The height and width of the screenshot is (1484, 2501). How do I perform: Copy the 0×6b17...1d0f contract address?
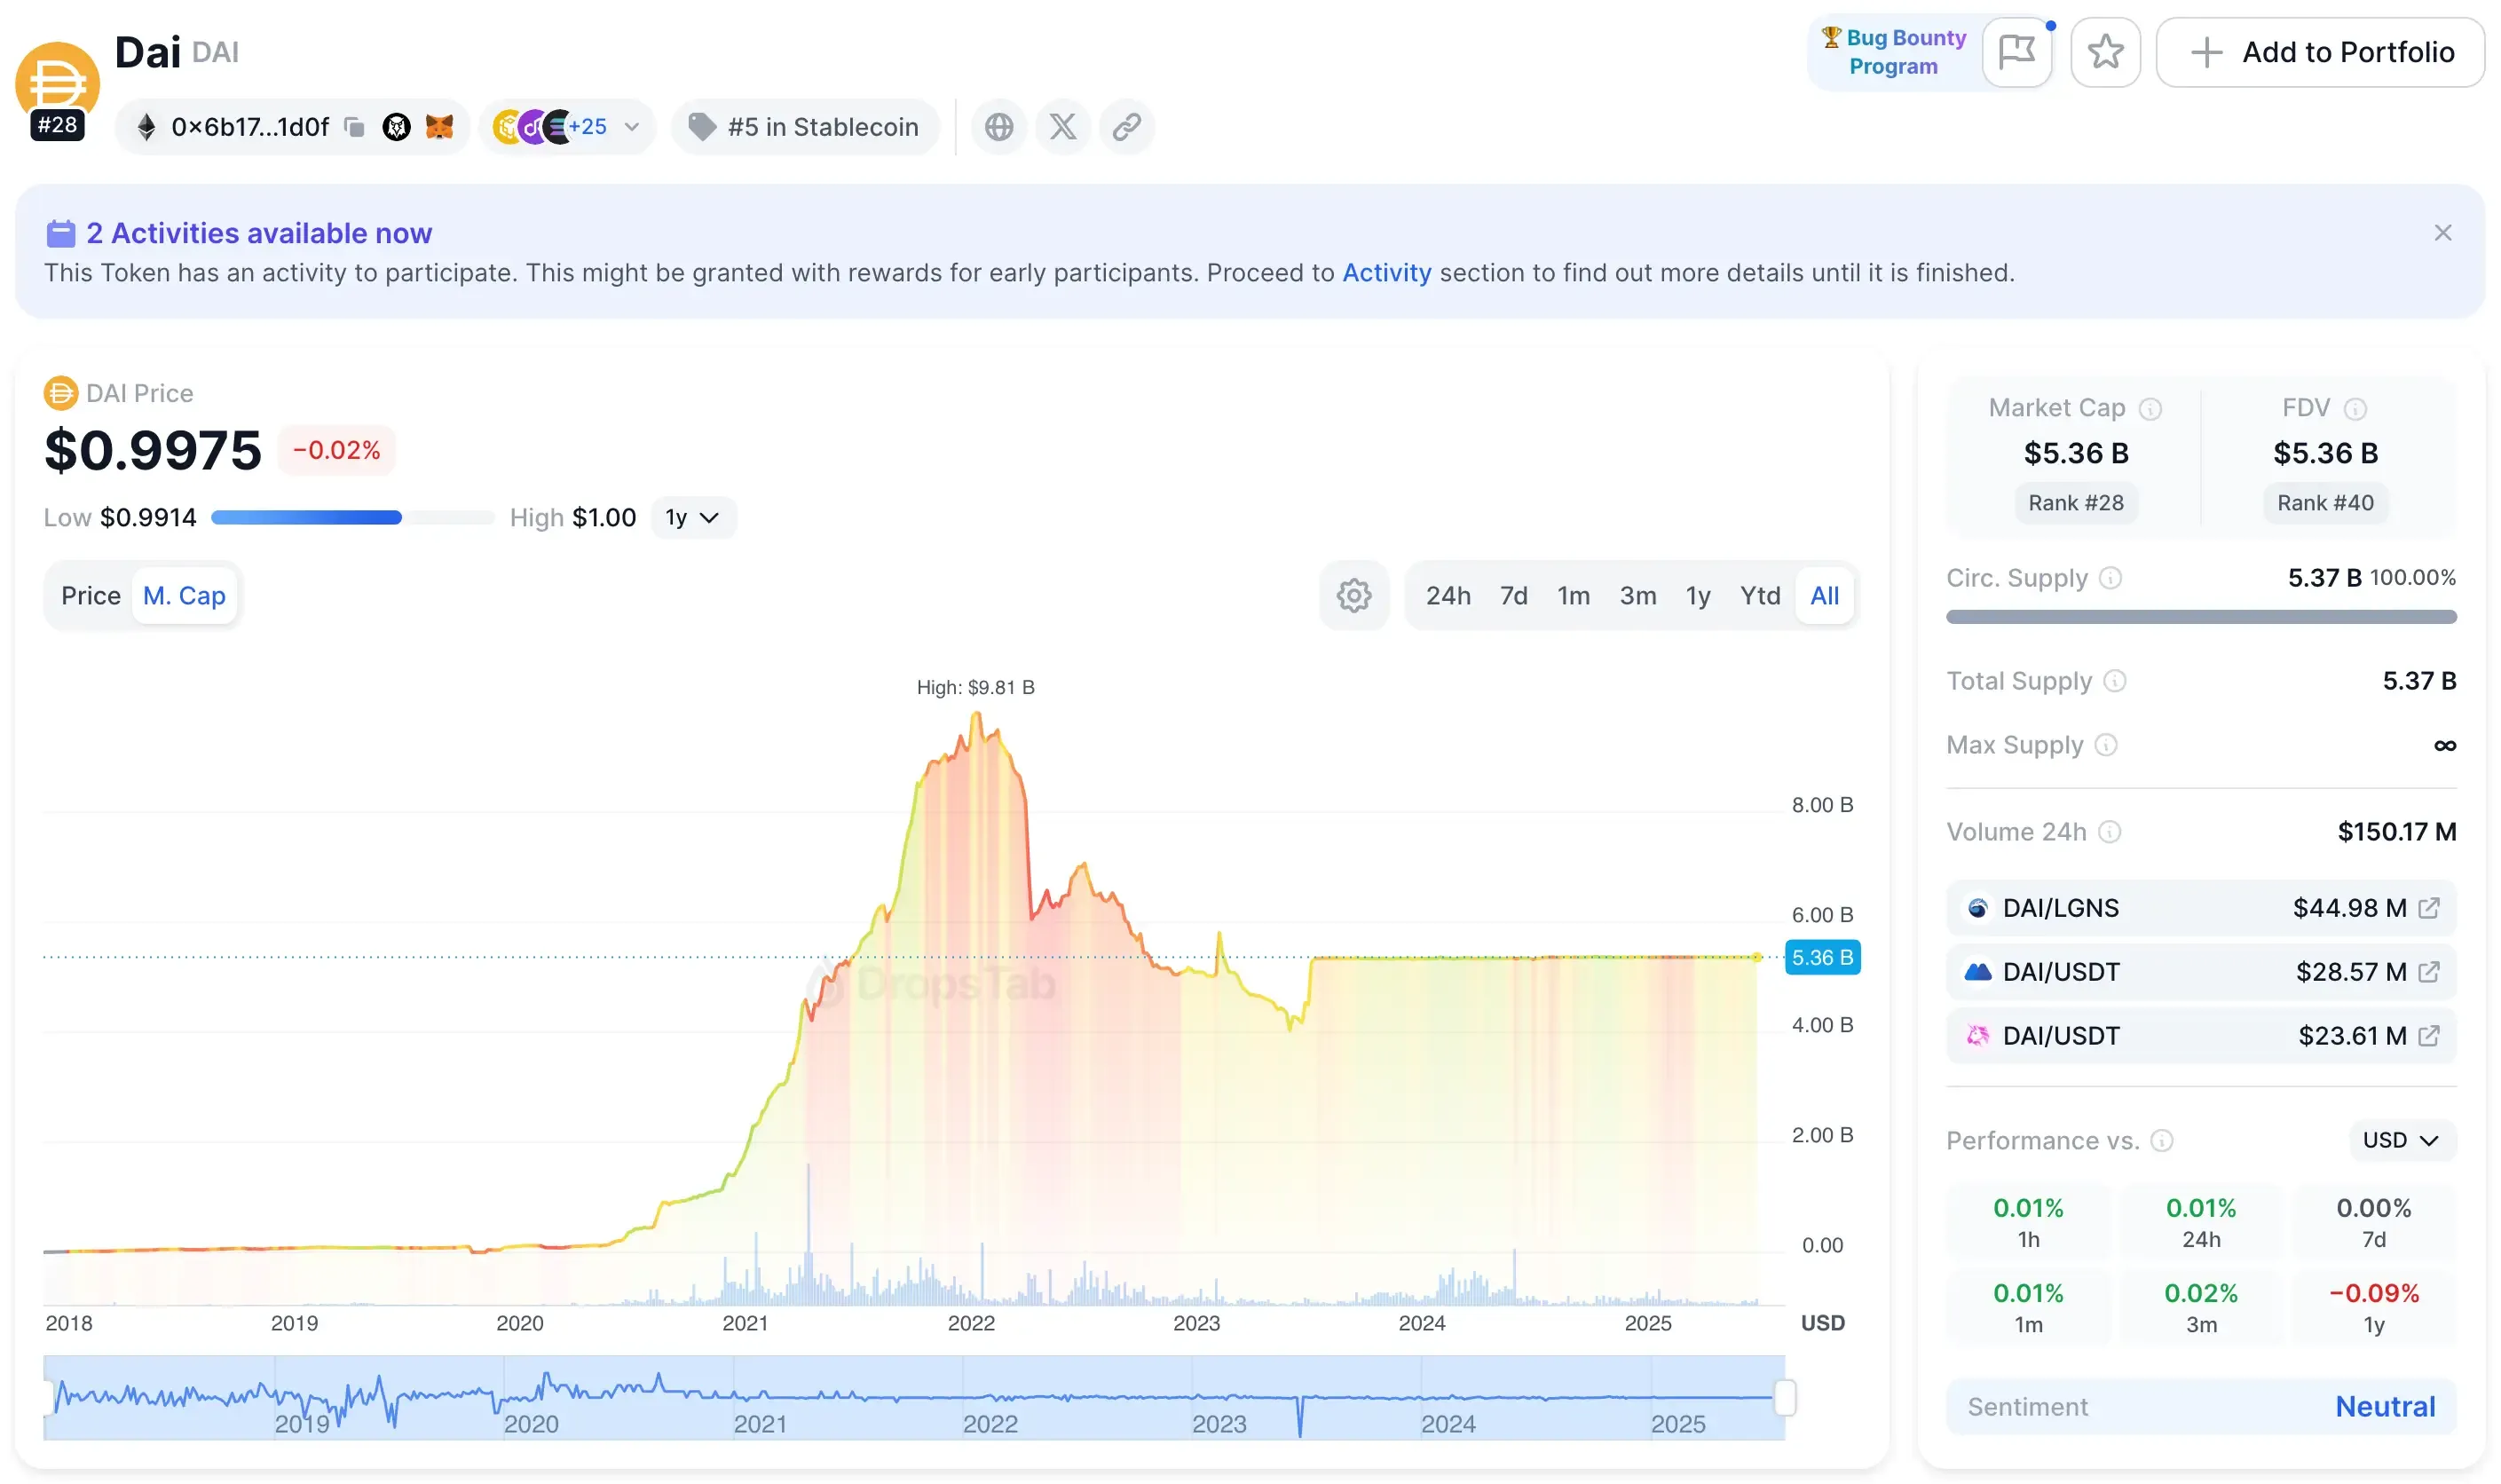point(355,126)
